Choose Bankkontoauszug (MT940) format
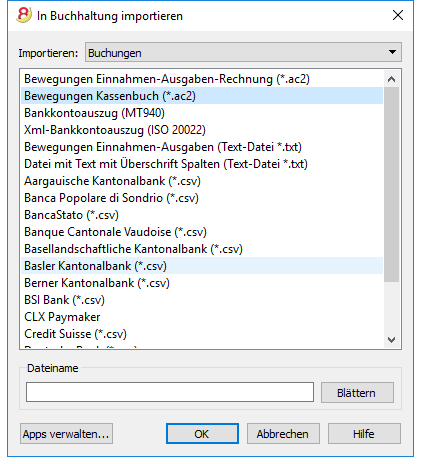 [x=202, y=113]
